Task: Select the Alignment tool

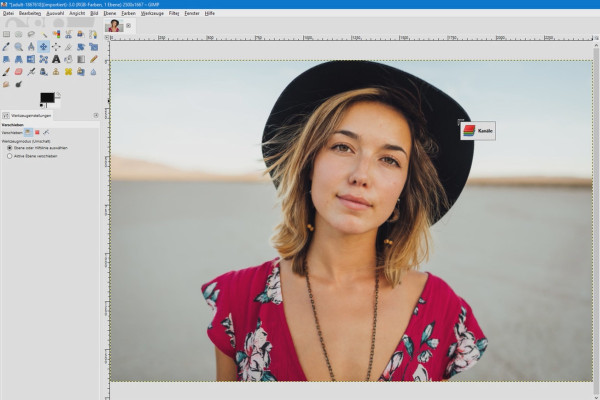Action: point(56,47)
